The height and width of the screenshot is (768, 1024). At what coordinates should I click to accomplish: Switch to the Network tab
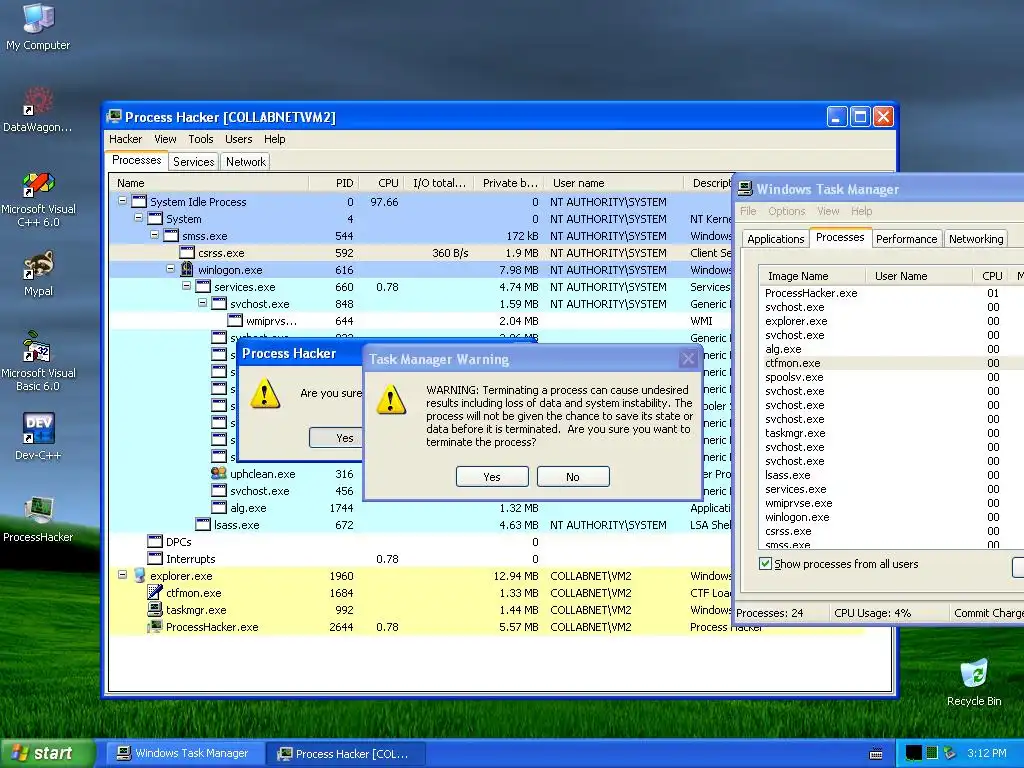246,161
